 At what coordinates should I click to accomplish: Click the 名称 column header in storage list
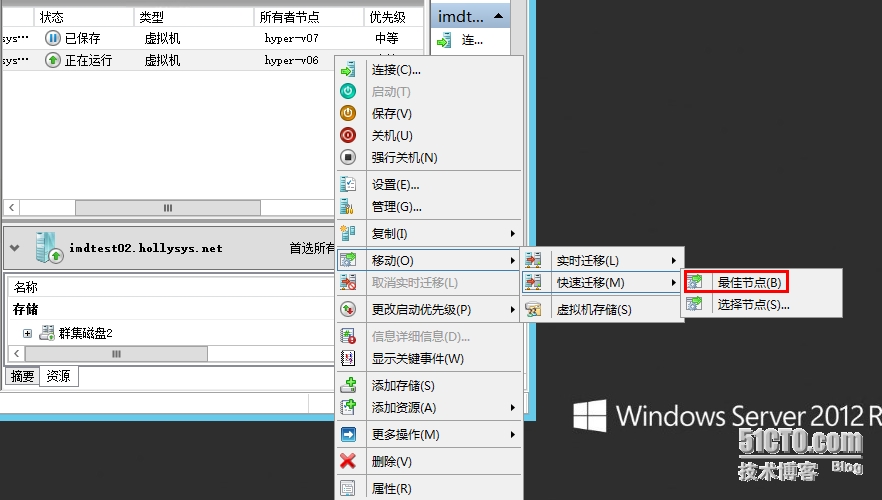(25, 287)
